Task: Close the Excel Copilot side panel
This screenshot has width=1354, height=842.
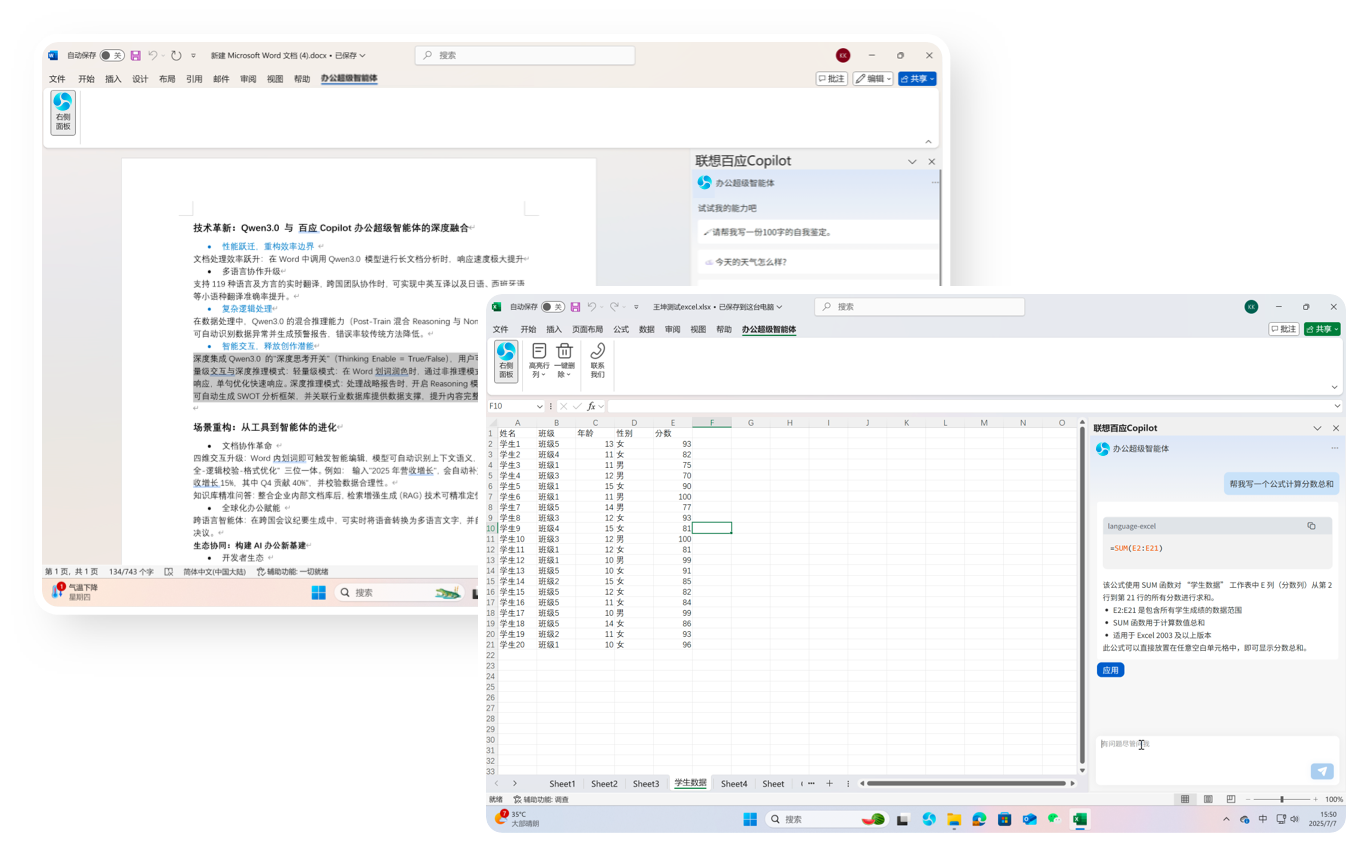Action: pos(1336,428)
